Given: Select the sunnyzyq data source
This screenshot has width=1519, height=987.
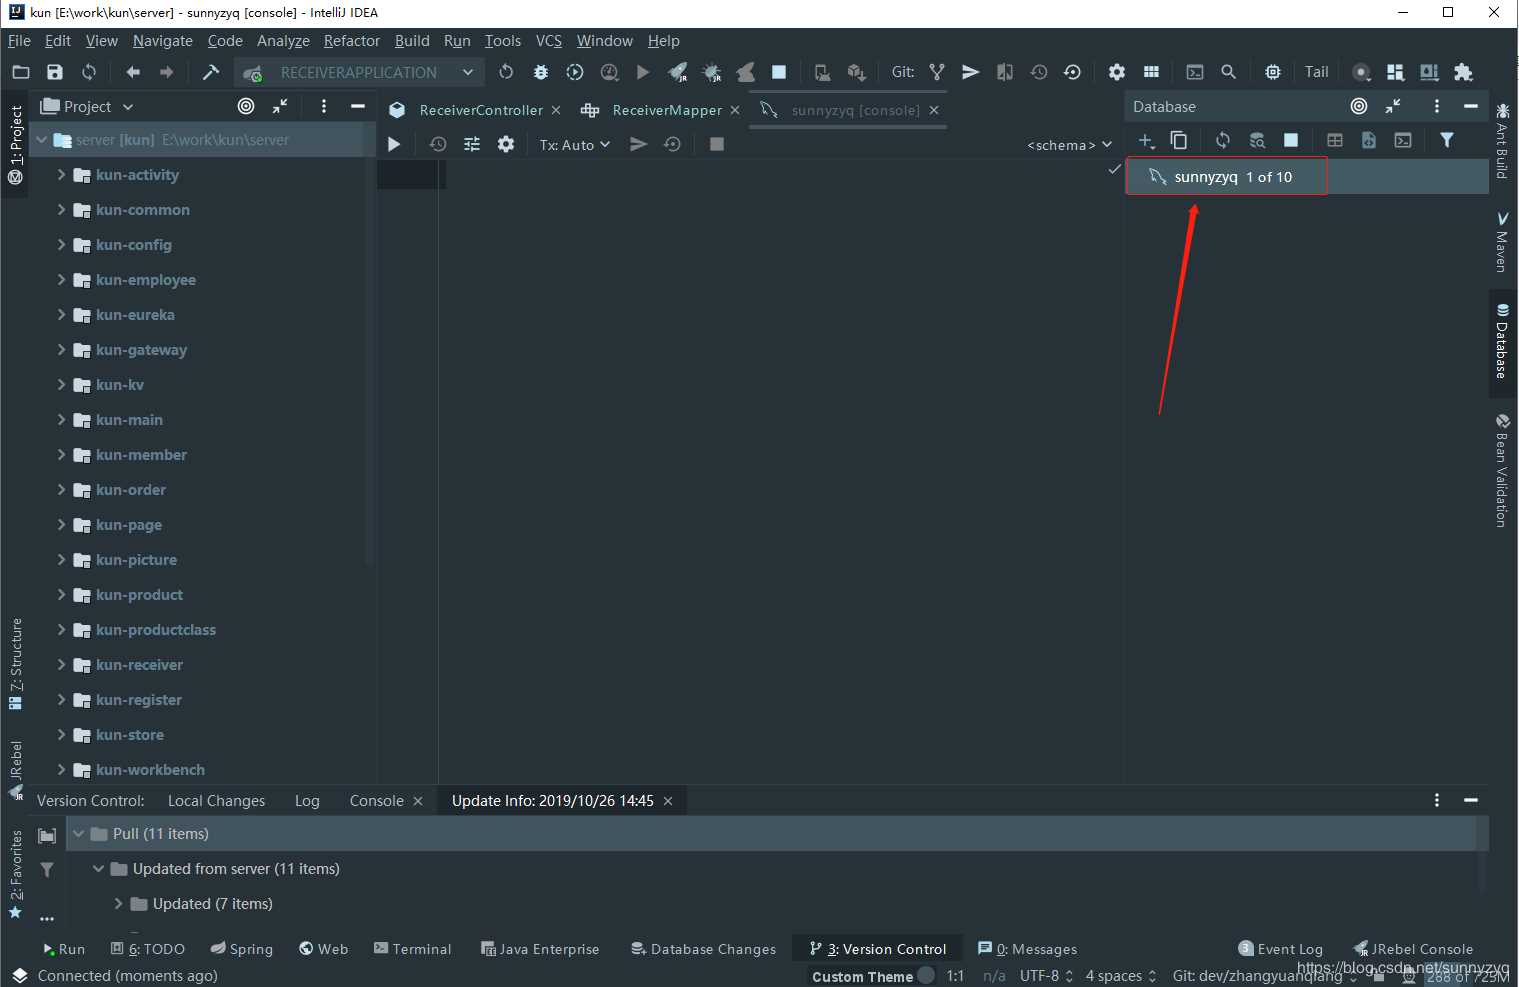Looking at the screenshot, I should (1307, 177).
